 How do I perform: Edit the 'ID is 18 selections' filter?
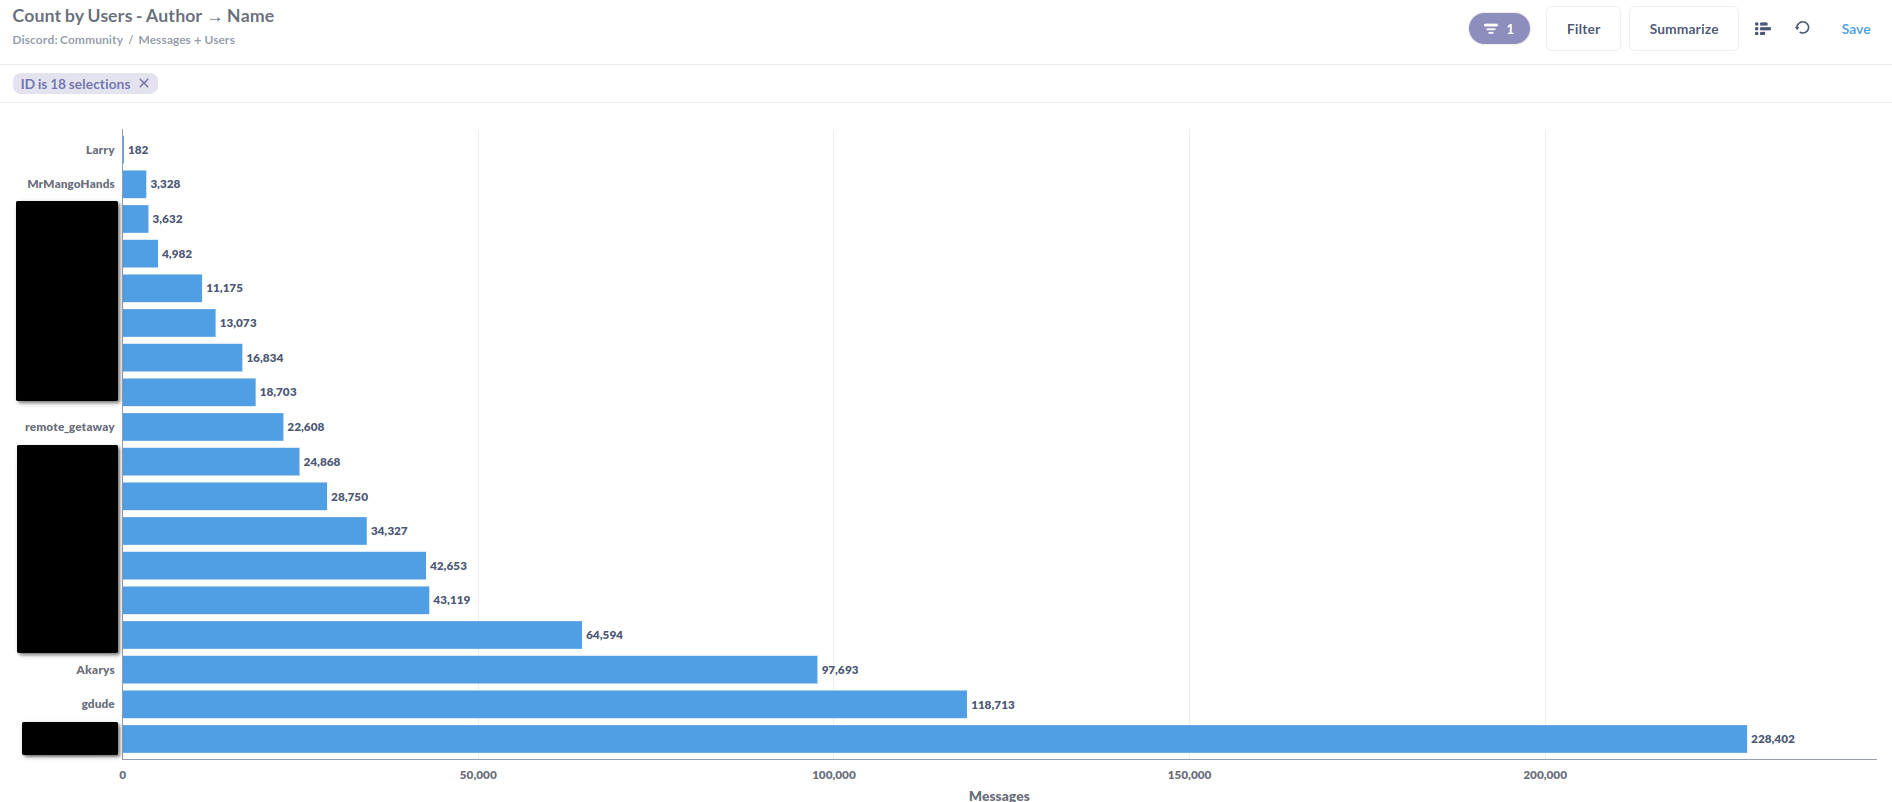[75, 84]
